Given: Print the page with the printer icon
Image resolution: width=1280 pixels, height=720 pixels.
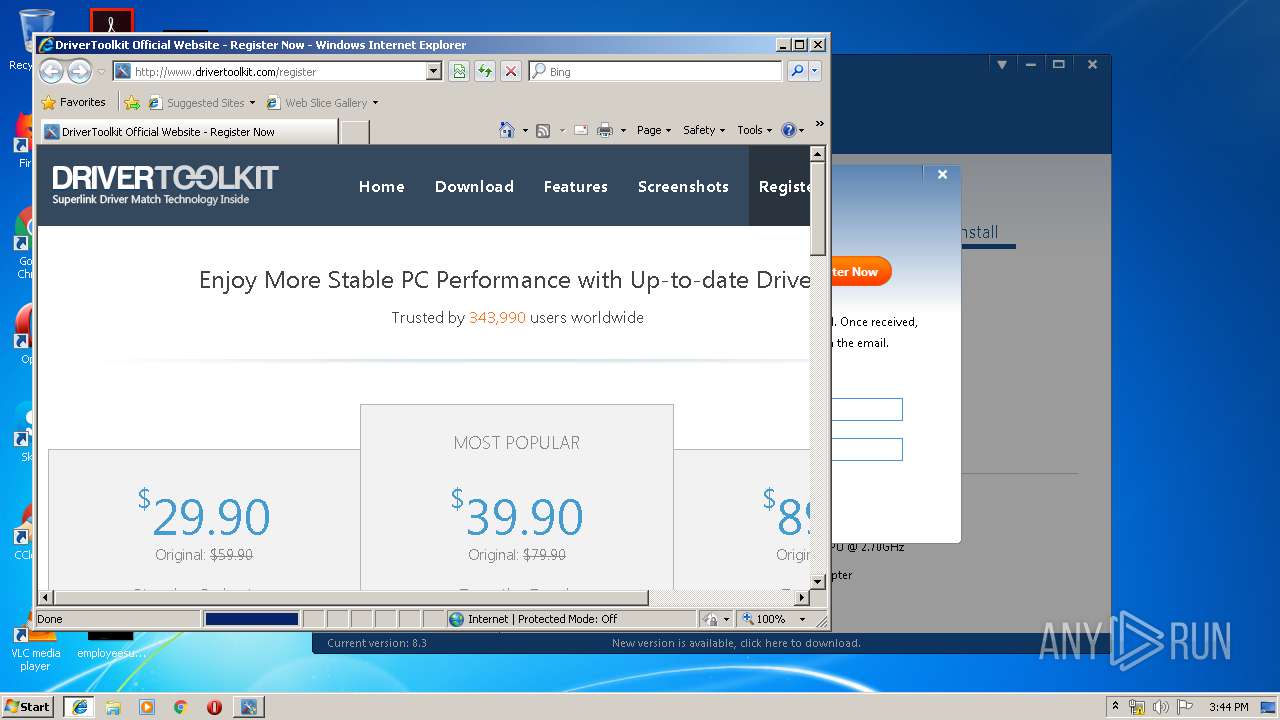Looking at the screenshot, I should tap(605, 130).
